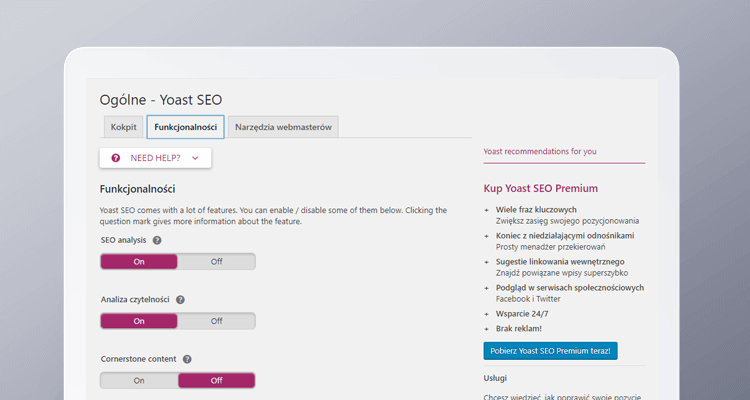The image size is (750, 400).
Task: Click Znajdź powiązane wpisy superszybko text
Action: 562,273
